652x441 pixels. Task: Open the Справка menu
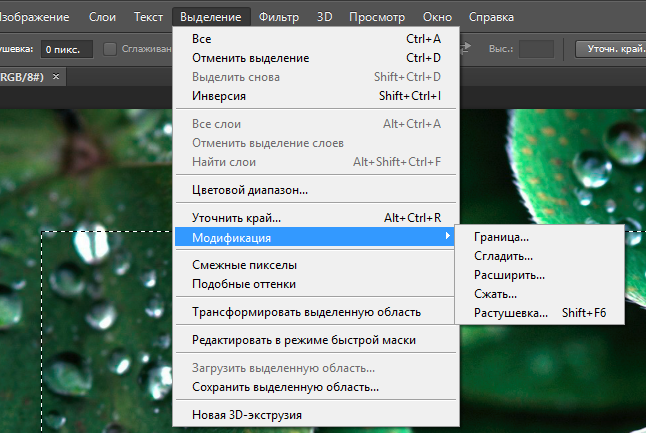tap(491, 17)
